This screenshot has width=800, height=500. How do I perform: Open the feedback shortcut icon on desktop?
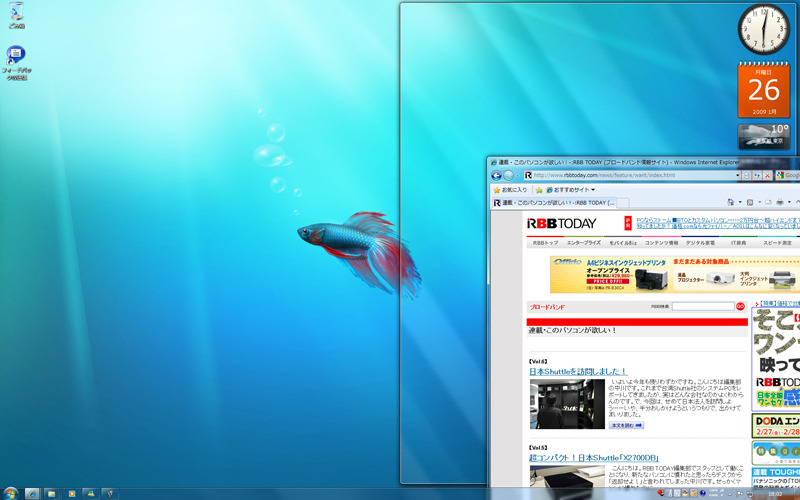click(16, 63)
